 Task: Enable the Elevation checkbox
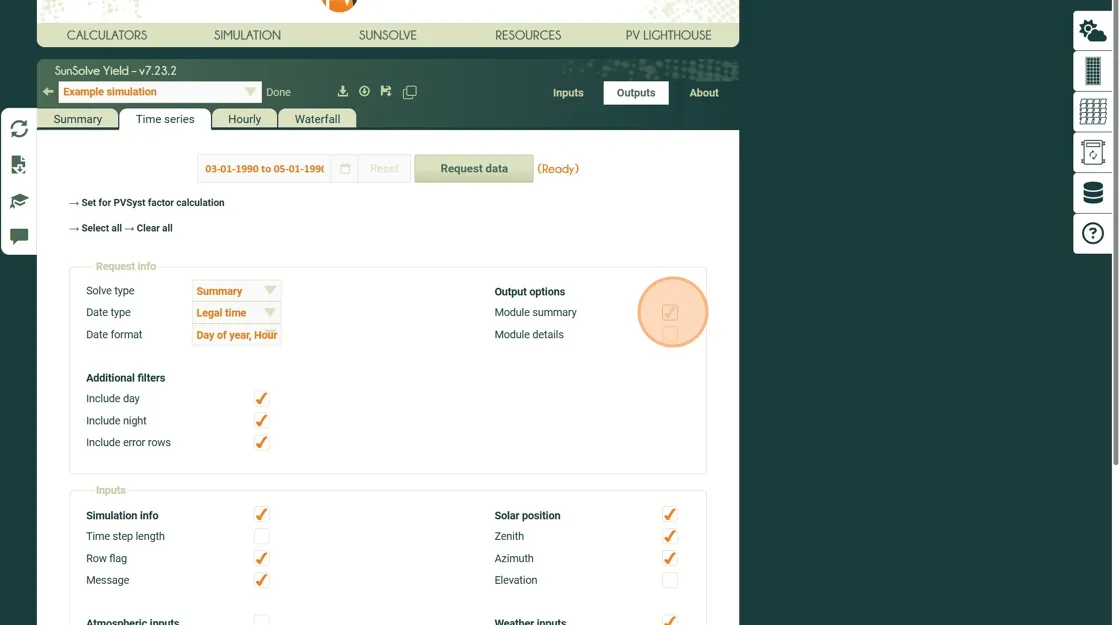click(x=669, y=580)
